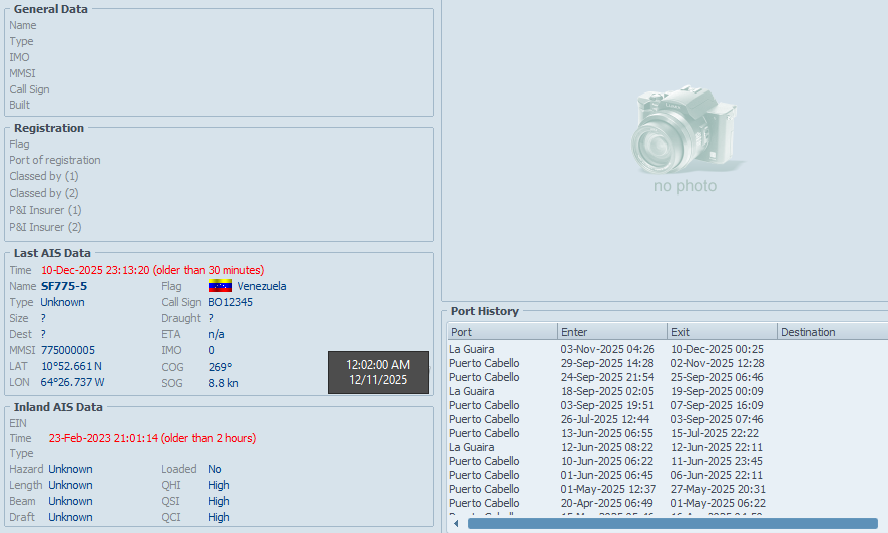
Task: Click the Beam value Unknown
Action: (70, 501)
